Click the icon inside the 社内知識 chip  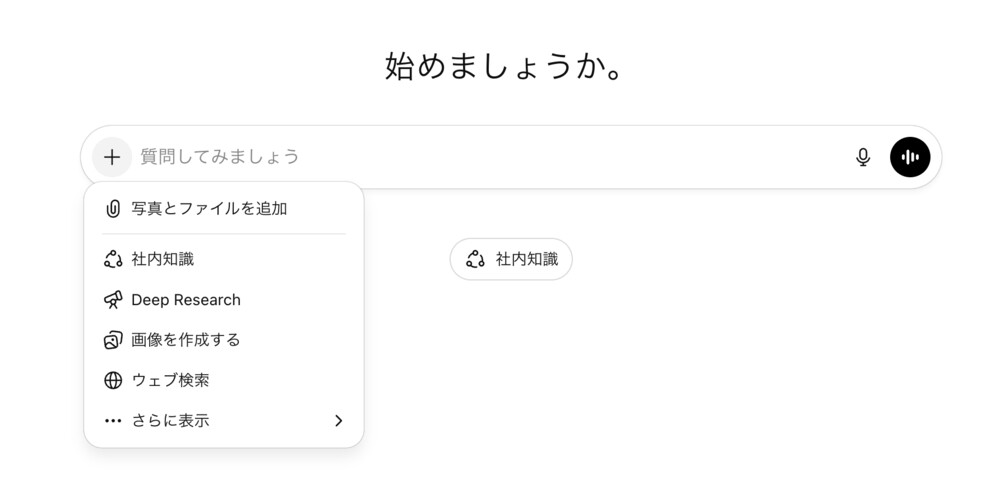pos(476,260)
